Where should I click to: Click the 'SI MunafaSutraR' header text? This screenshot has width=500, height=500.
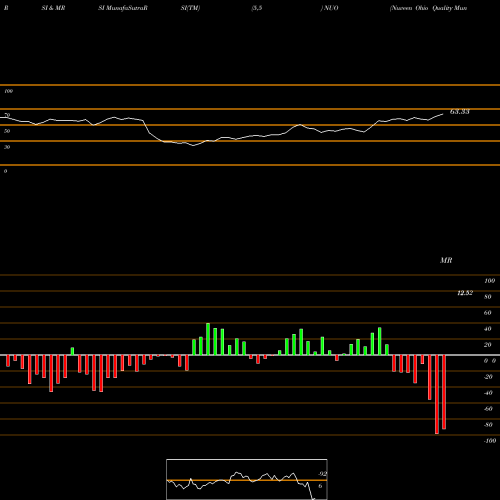pyautogui.click(x=123, y=8)
